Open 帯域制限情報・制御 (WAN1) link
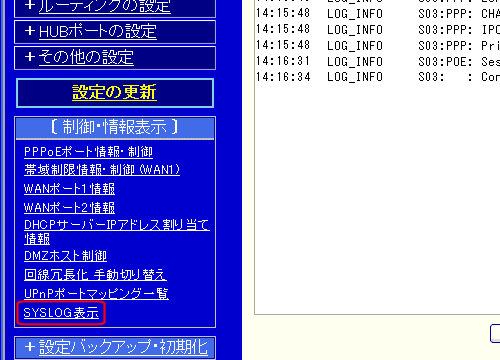The height and width of the screenshot is (360, 500). tap(102, 170)
